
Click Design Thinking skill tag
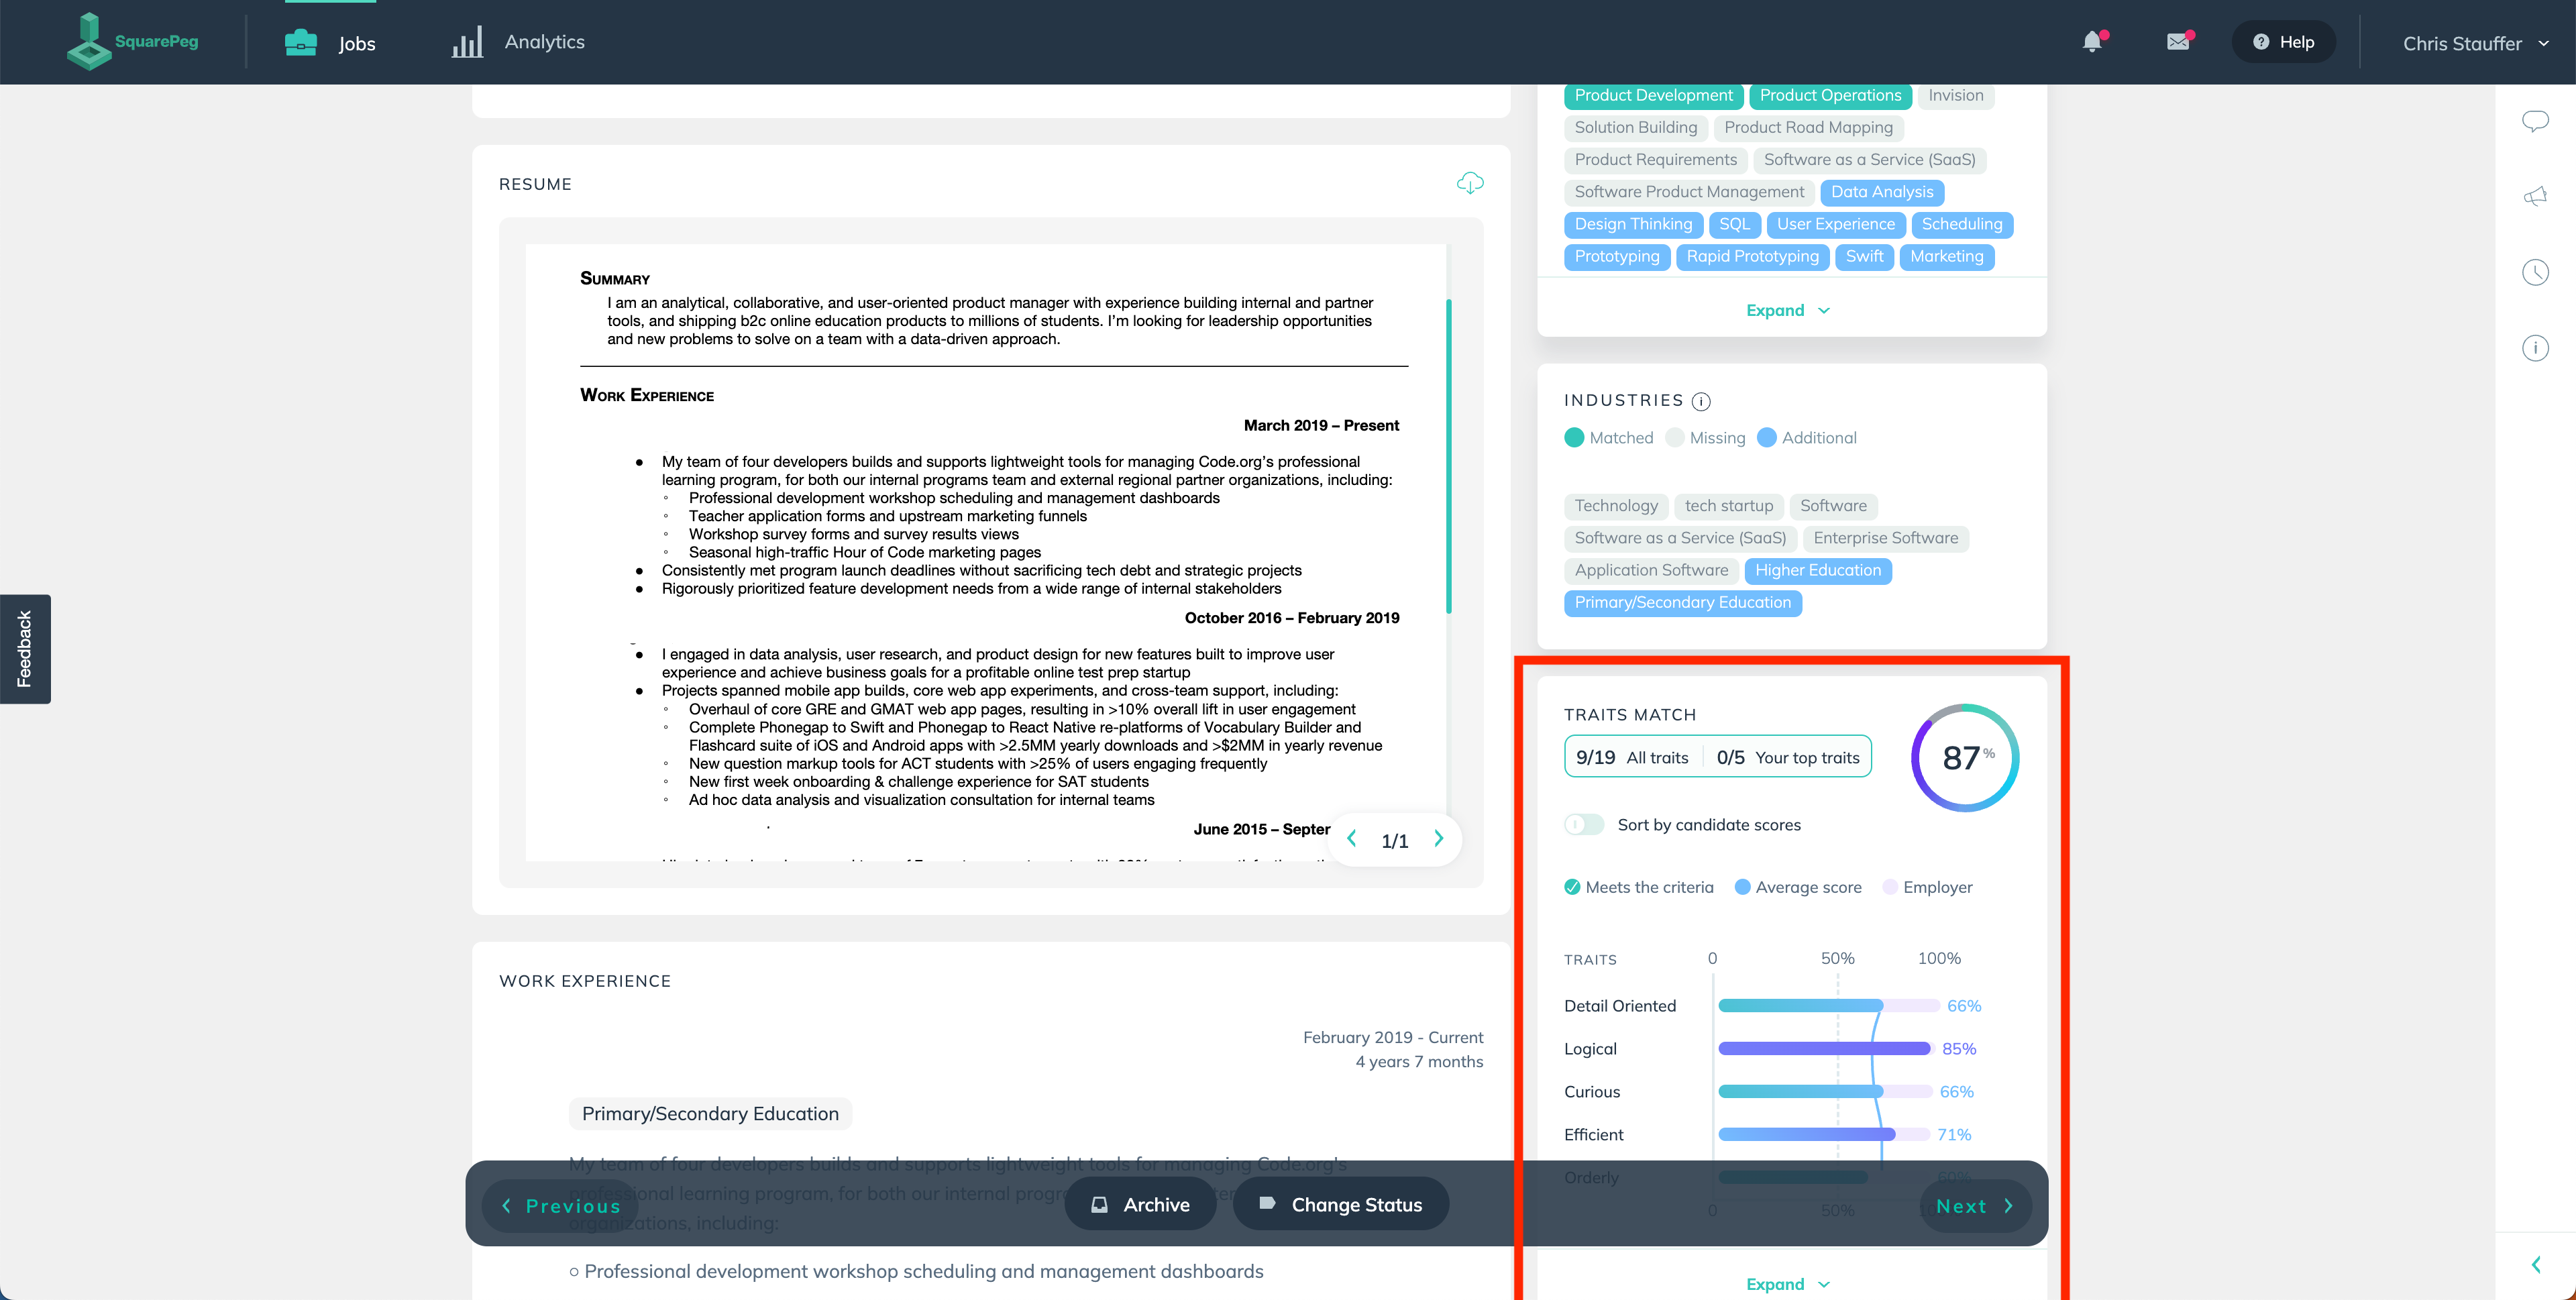[1633, 224]
